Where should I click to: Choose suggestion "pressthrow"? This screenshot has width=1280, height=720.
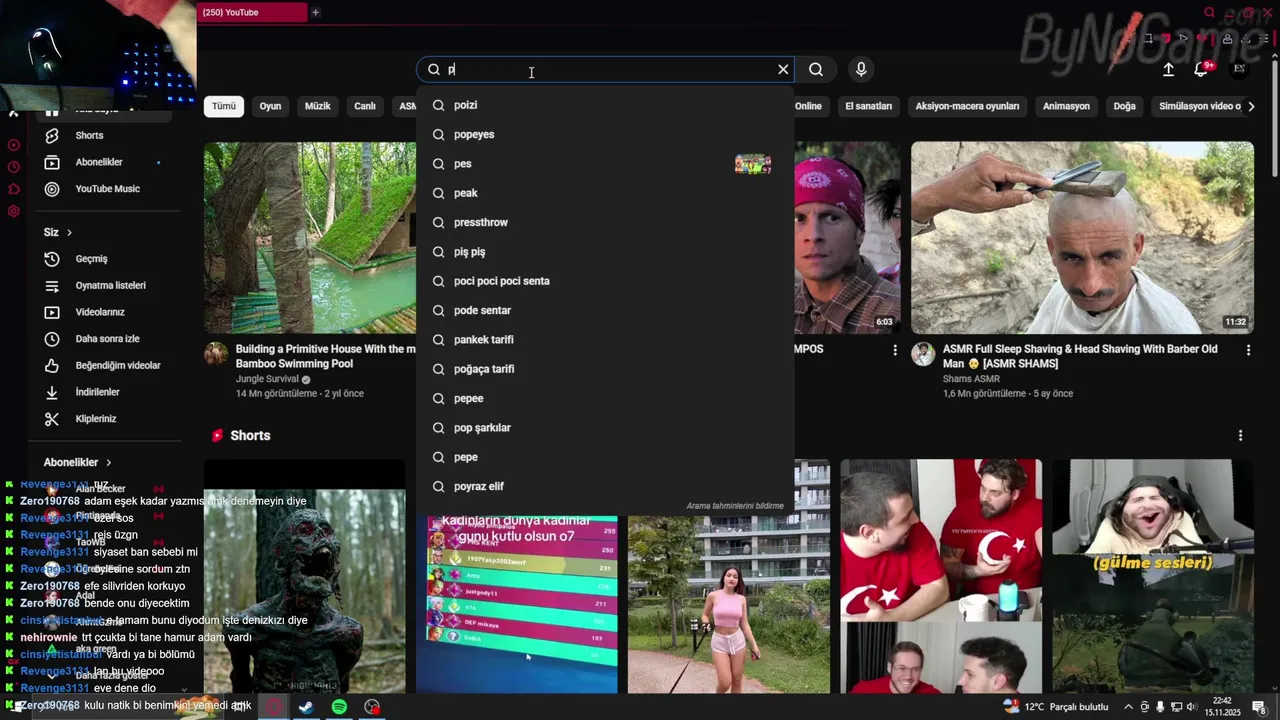[x=605, y=222]
